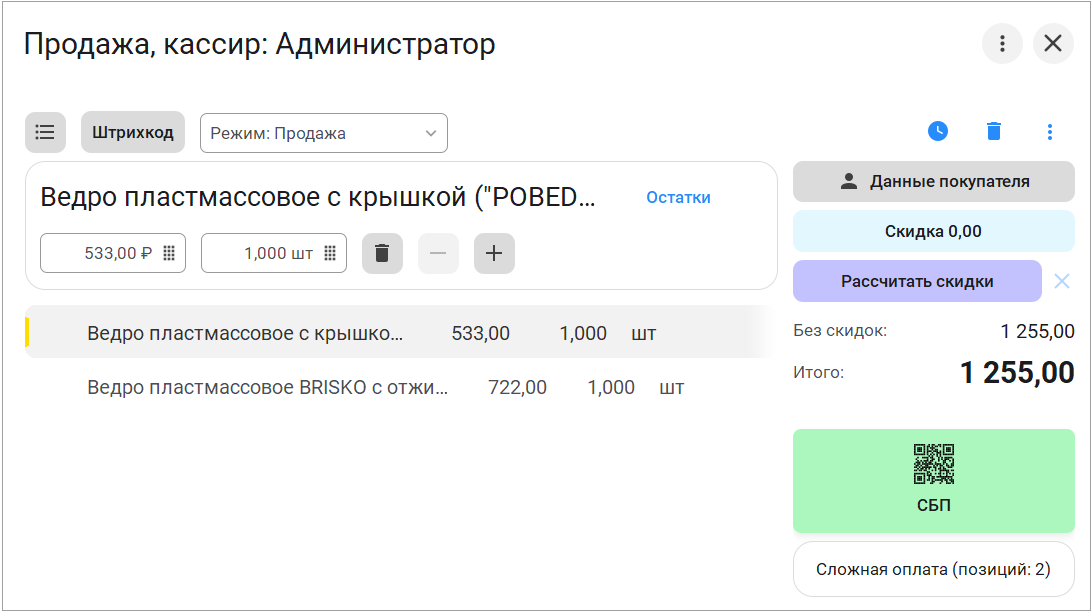
Task: Delete selected item with gray trash button
Action: [x=382, y=253]
